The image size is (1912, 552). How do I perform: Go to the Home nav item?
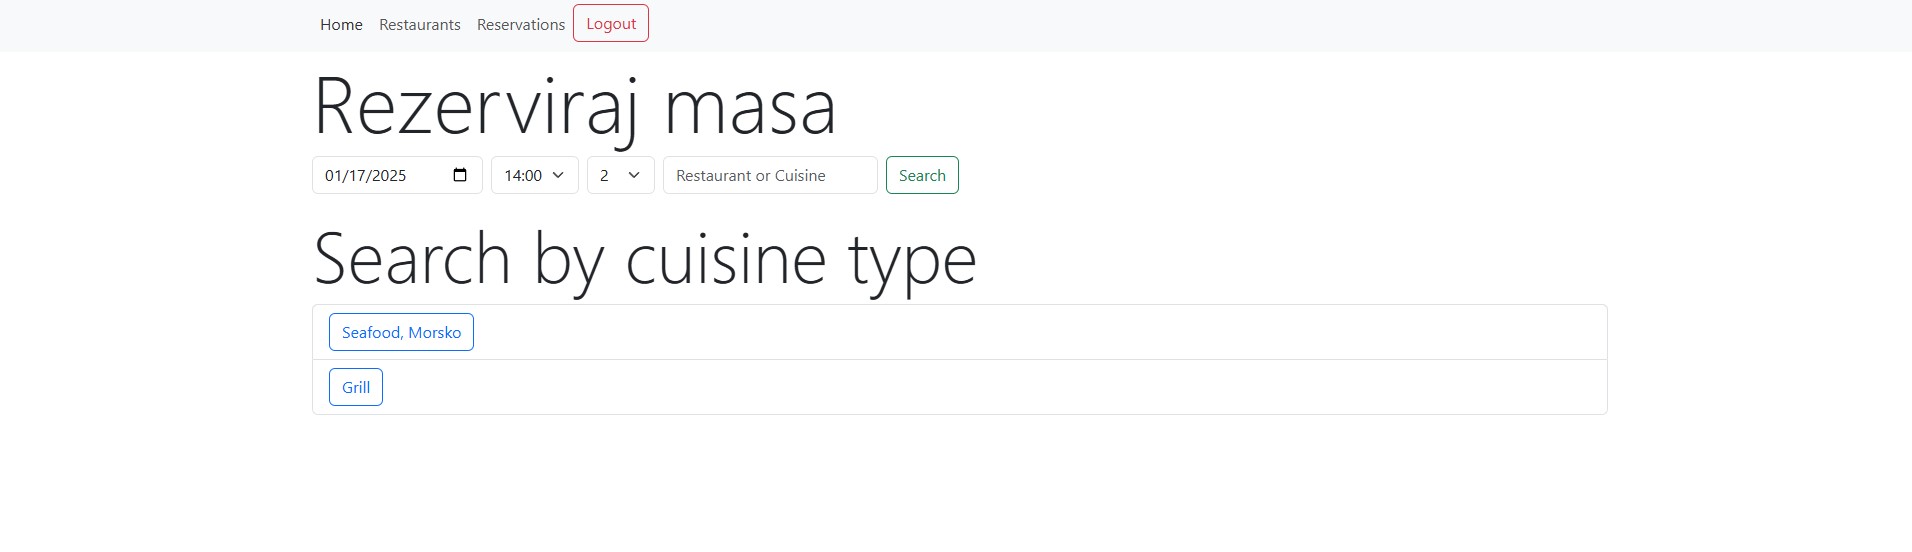(x=341, y=24)
